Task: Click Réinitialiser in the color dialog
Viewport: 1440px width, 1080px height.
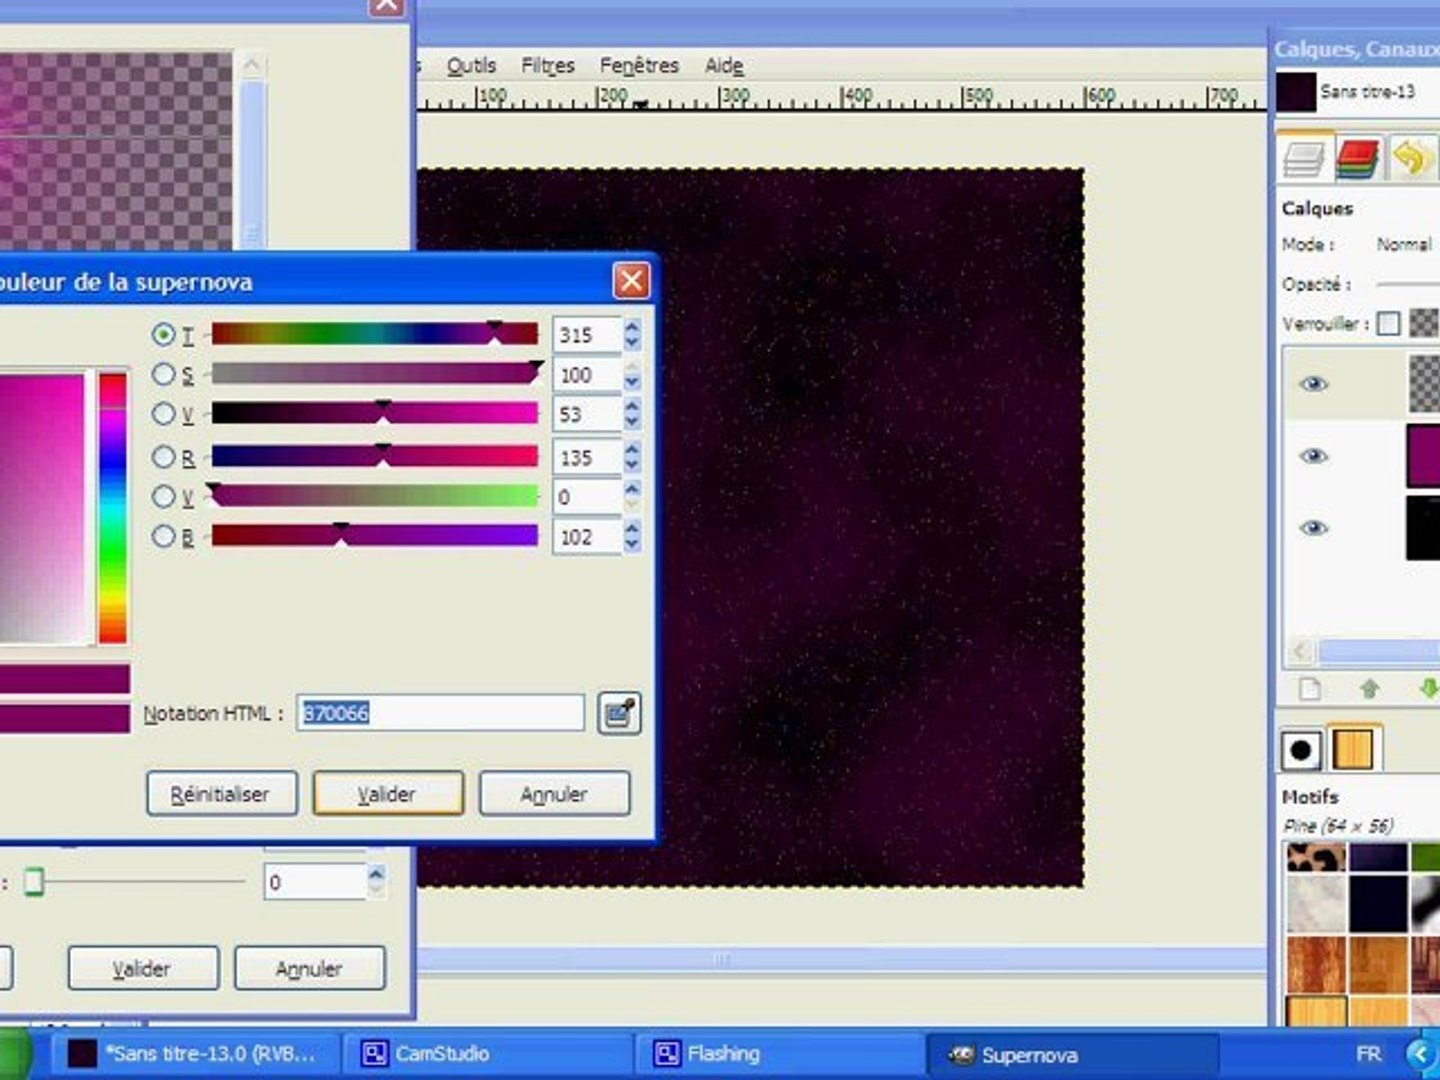Action: 221,794
